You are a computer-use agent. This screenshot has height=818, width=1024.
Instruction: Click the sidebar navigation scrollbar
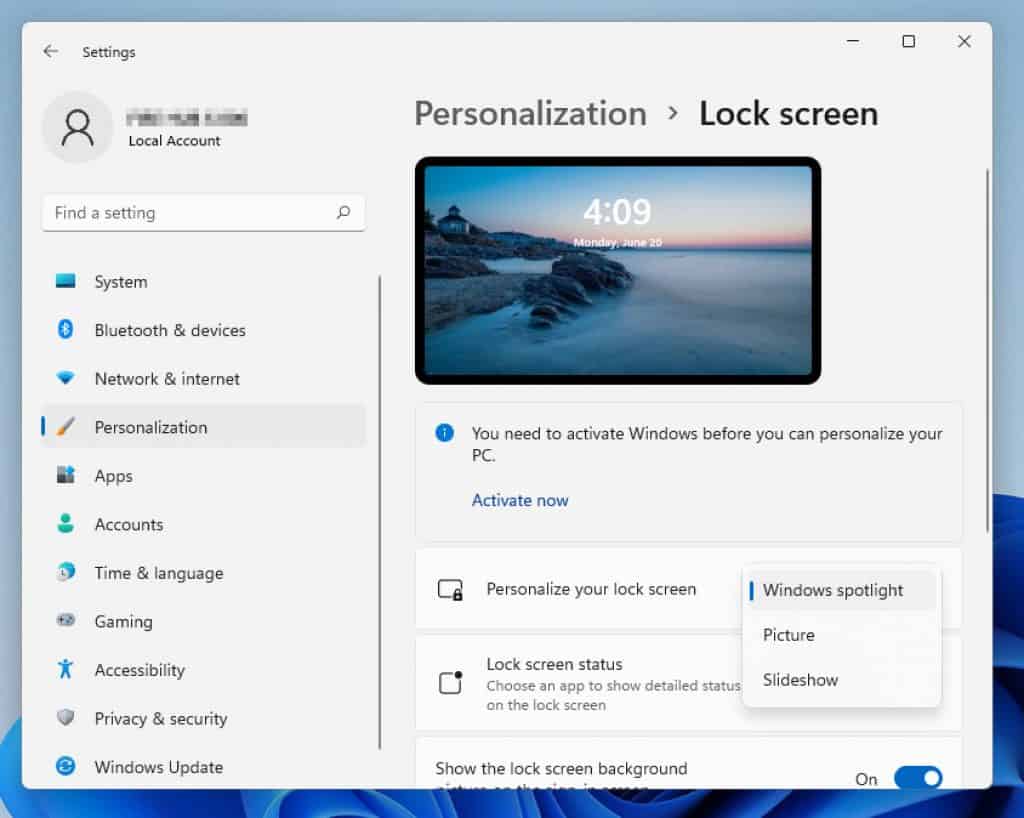pos(379,512)
